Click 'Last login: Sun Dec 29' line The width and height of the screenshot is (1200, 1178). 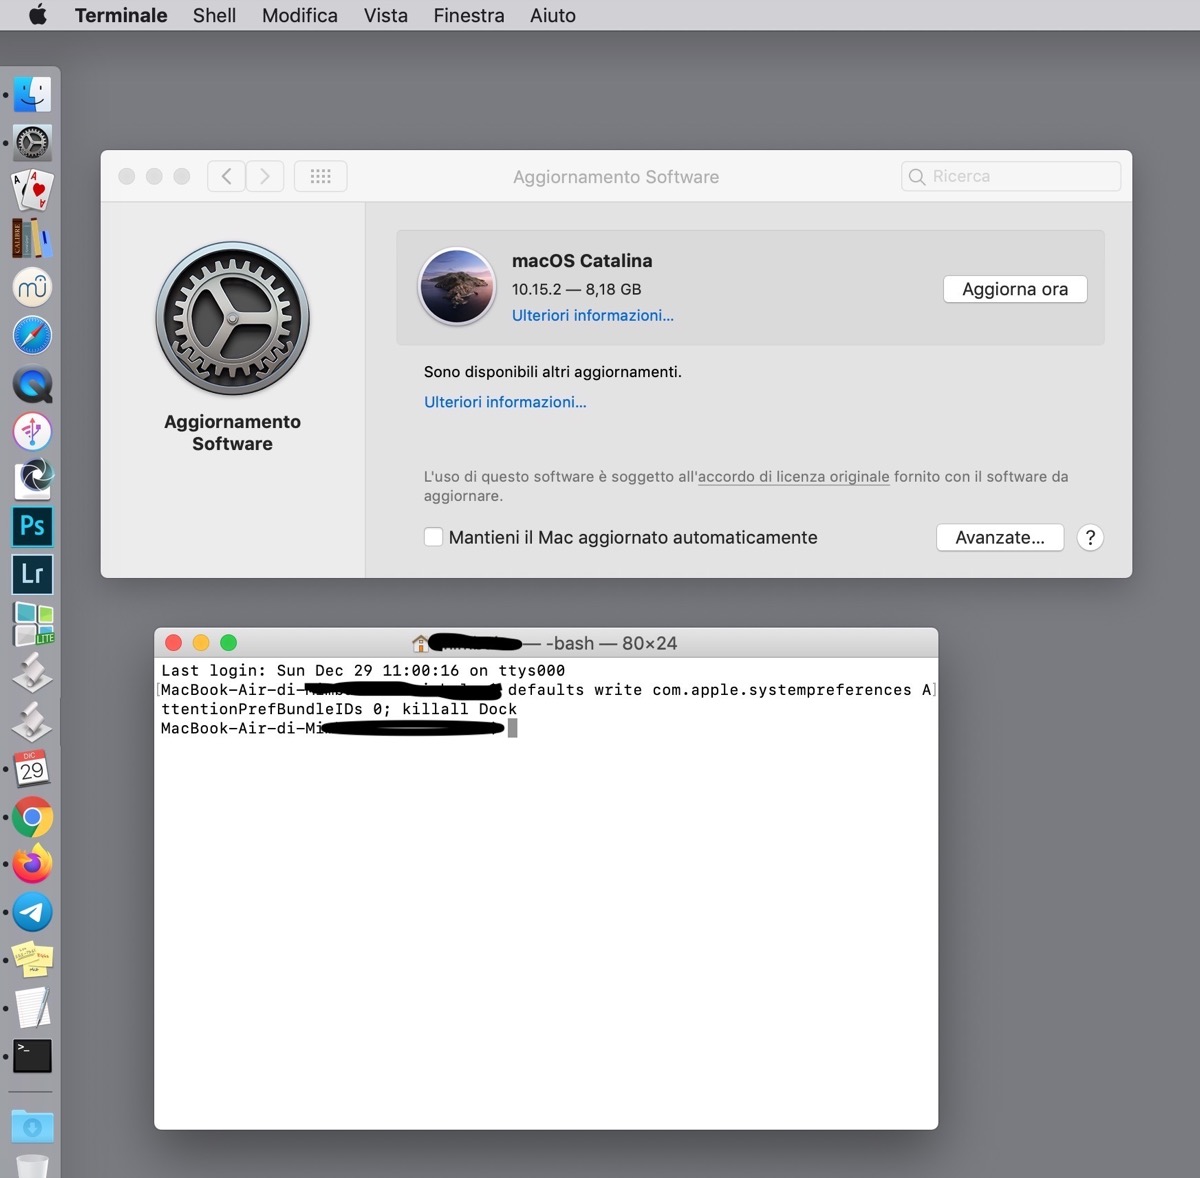pos(363,670)
